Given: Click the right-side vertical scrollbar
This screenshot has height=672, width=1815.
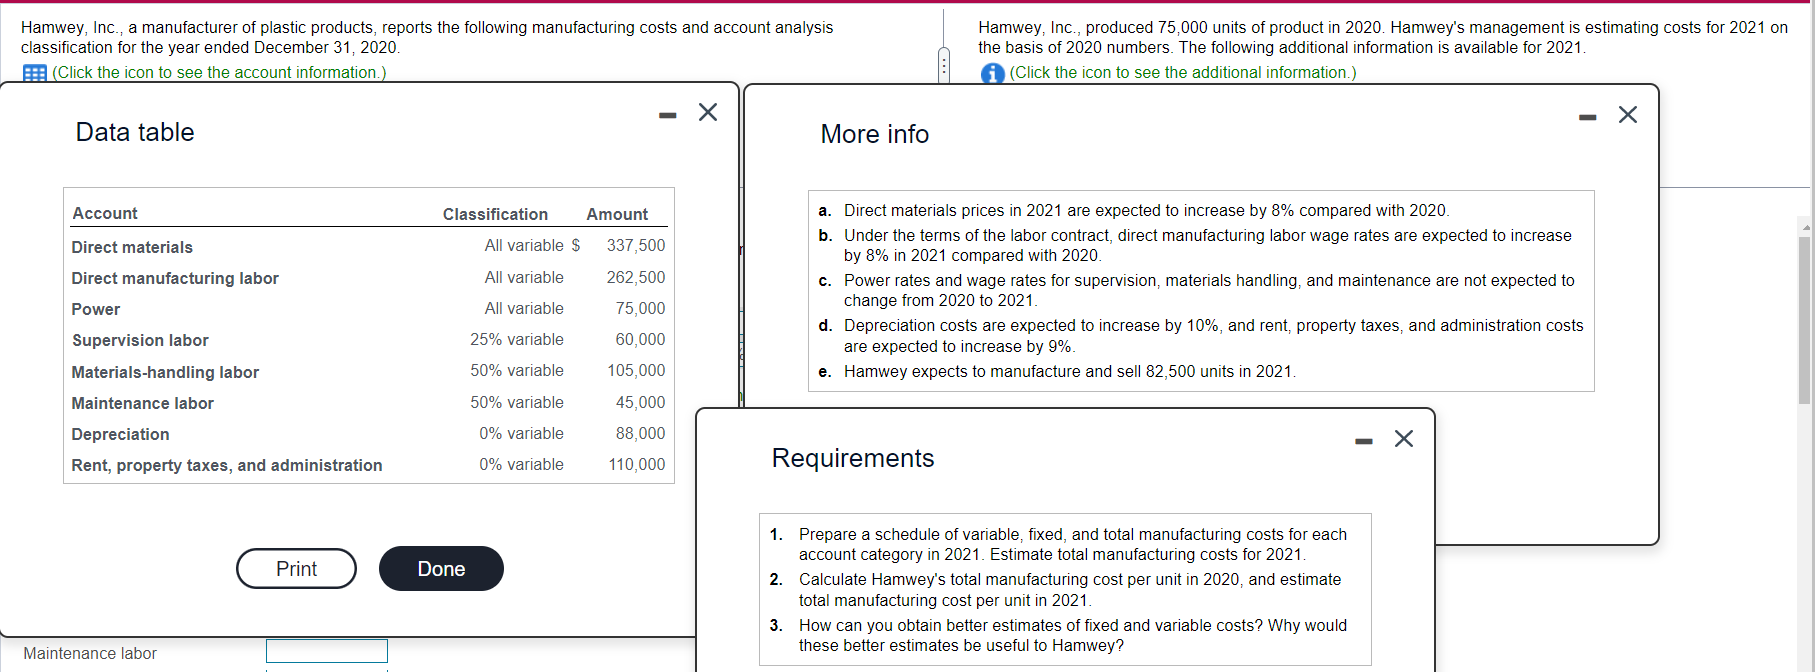Looking at the screenshot, I should (x=1804, y=320).
